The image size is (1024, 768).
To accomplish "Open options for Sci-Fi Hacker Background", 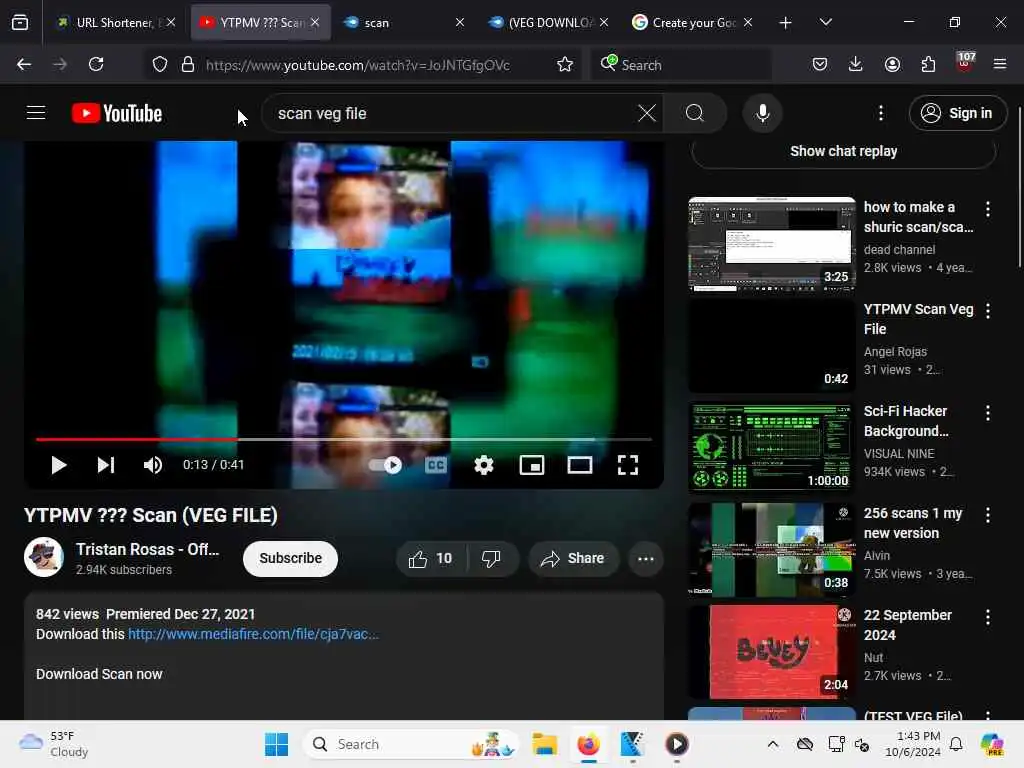I will point(987,413).
